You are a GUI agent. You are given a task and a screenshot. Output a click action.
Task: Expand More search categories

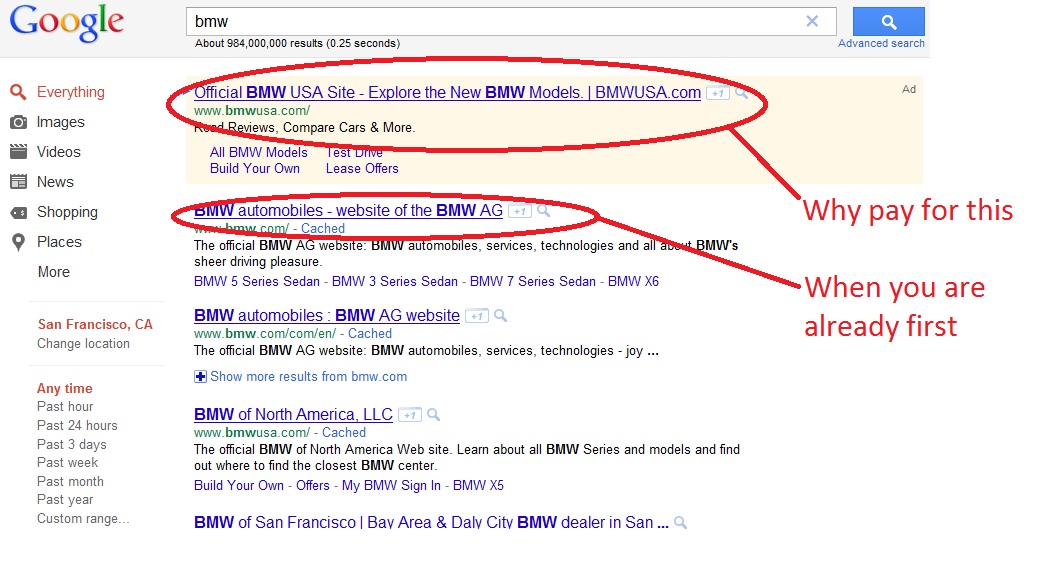[x=54, y=272]
